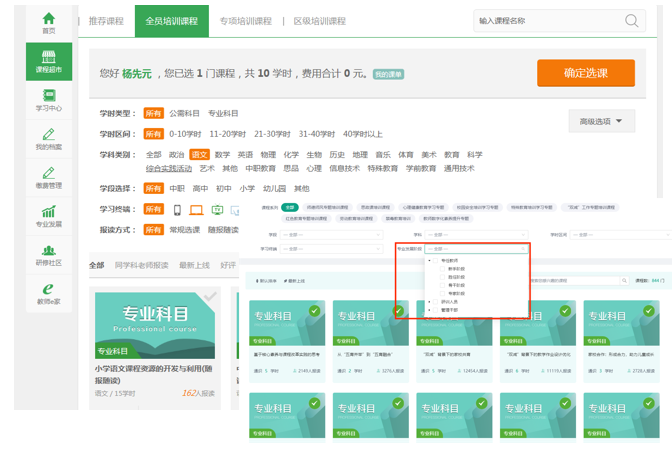Select the 同学科老师报读 list tab

[x=141, y=265]
